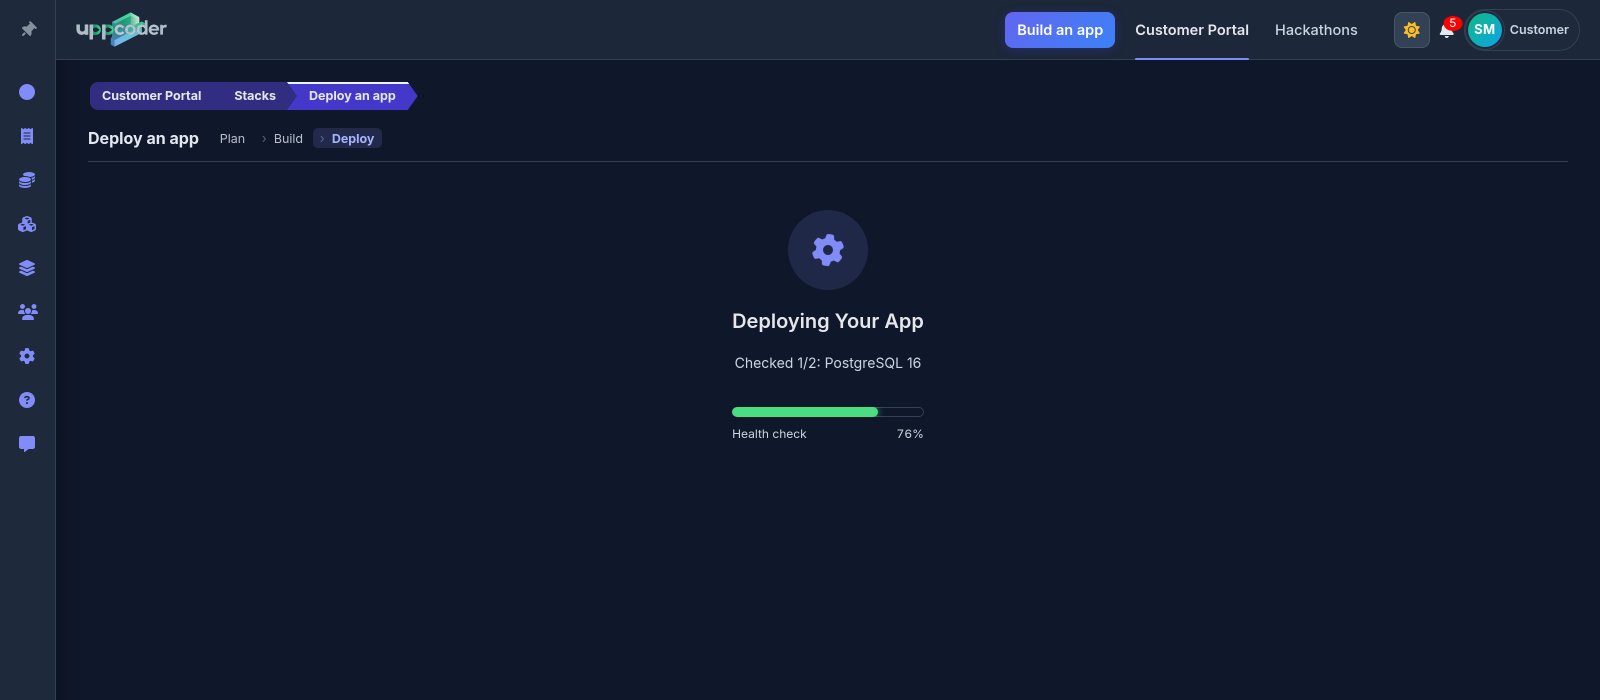Screen dimensions: 1600x700
Task: Click the 76% progress value
Action: (910, 434)
